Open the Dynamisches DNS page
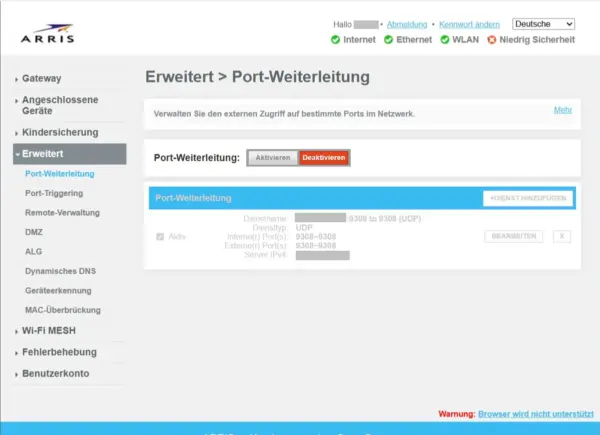 pyautogui.click(x=60, y=271)
